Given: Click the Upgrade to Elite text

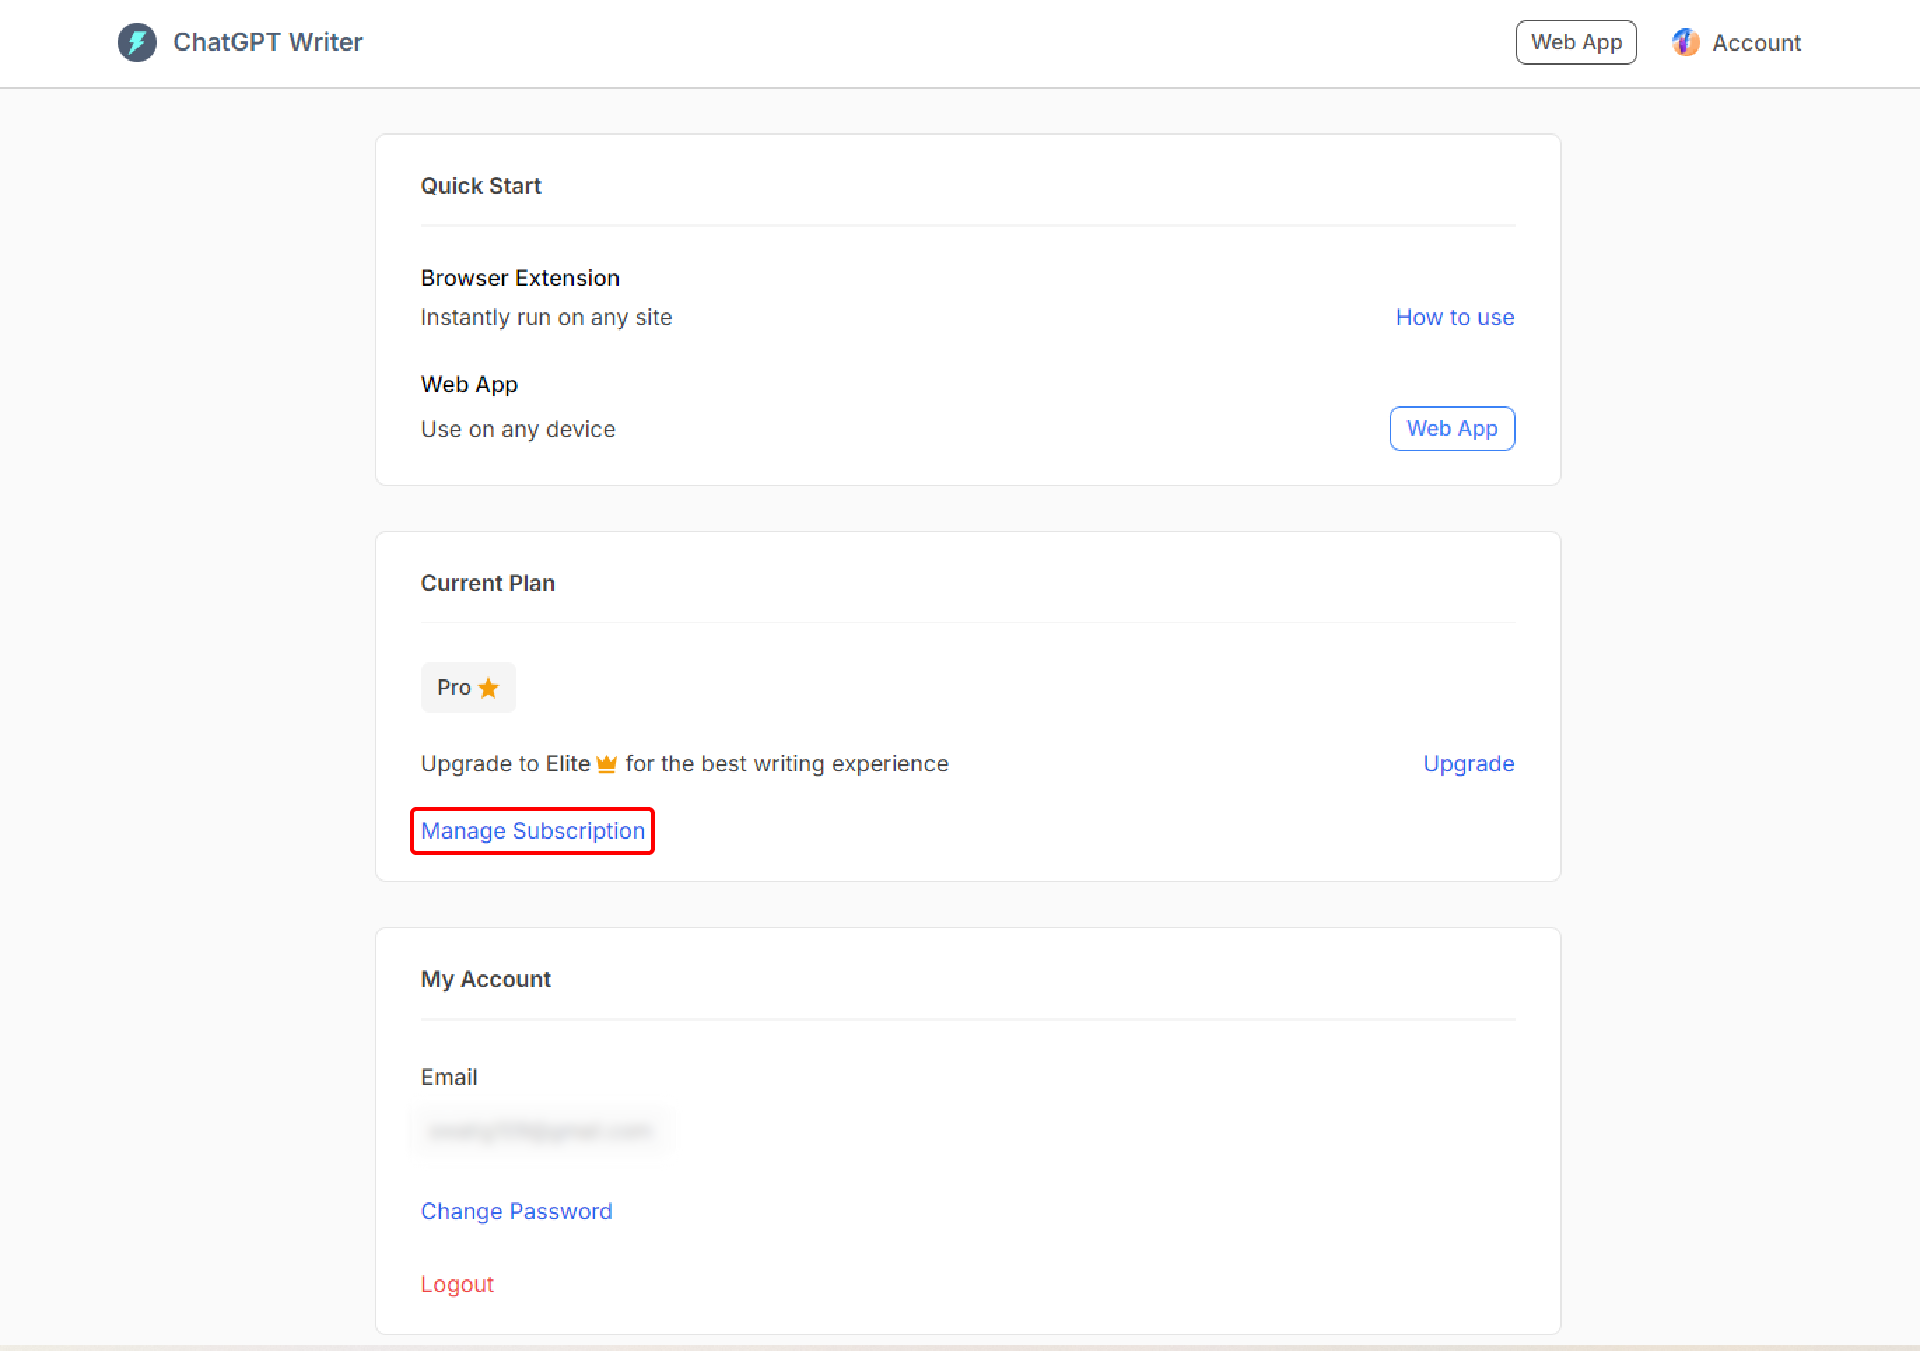Looking at the screenshot, I should tap(505, 764).
